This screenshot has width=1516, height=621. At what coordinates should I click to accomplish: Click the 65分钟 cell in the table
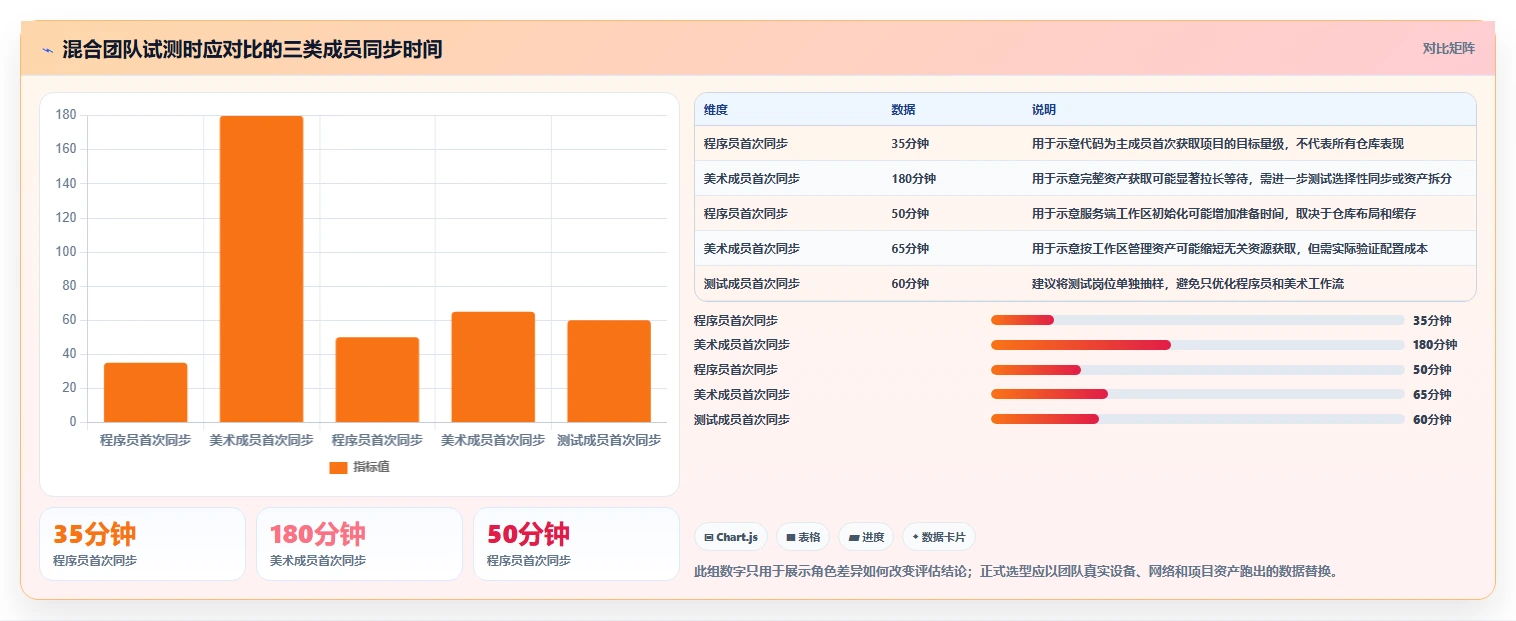click(910, 249)
